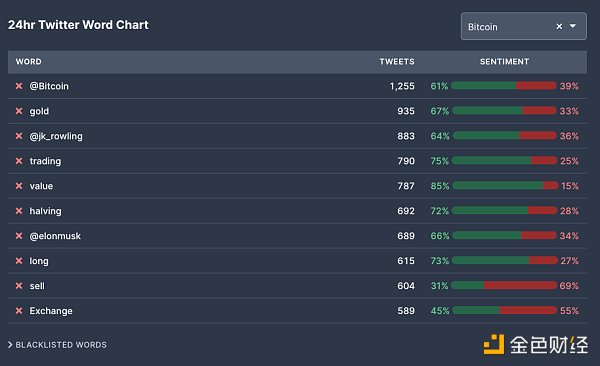Image resolution: width=600 pixels, height=366 pixels.
Task: Sort by the WORD column header
Action: pos(29,62)
